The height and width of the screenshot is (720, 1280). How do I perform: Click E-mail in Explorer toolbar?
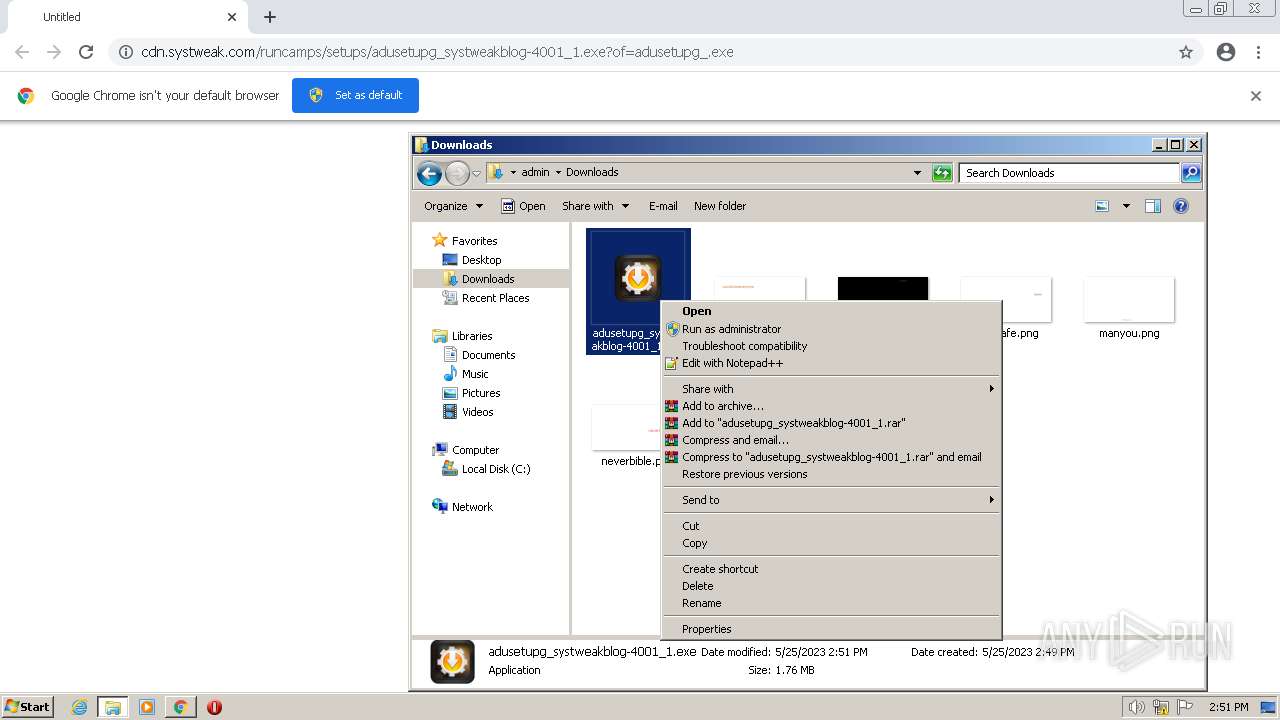pyautogui.click(x=663, y=206)
